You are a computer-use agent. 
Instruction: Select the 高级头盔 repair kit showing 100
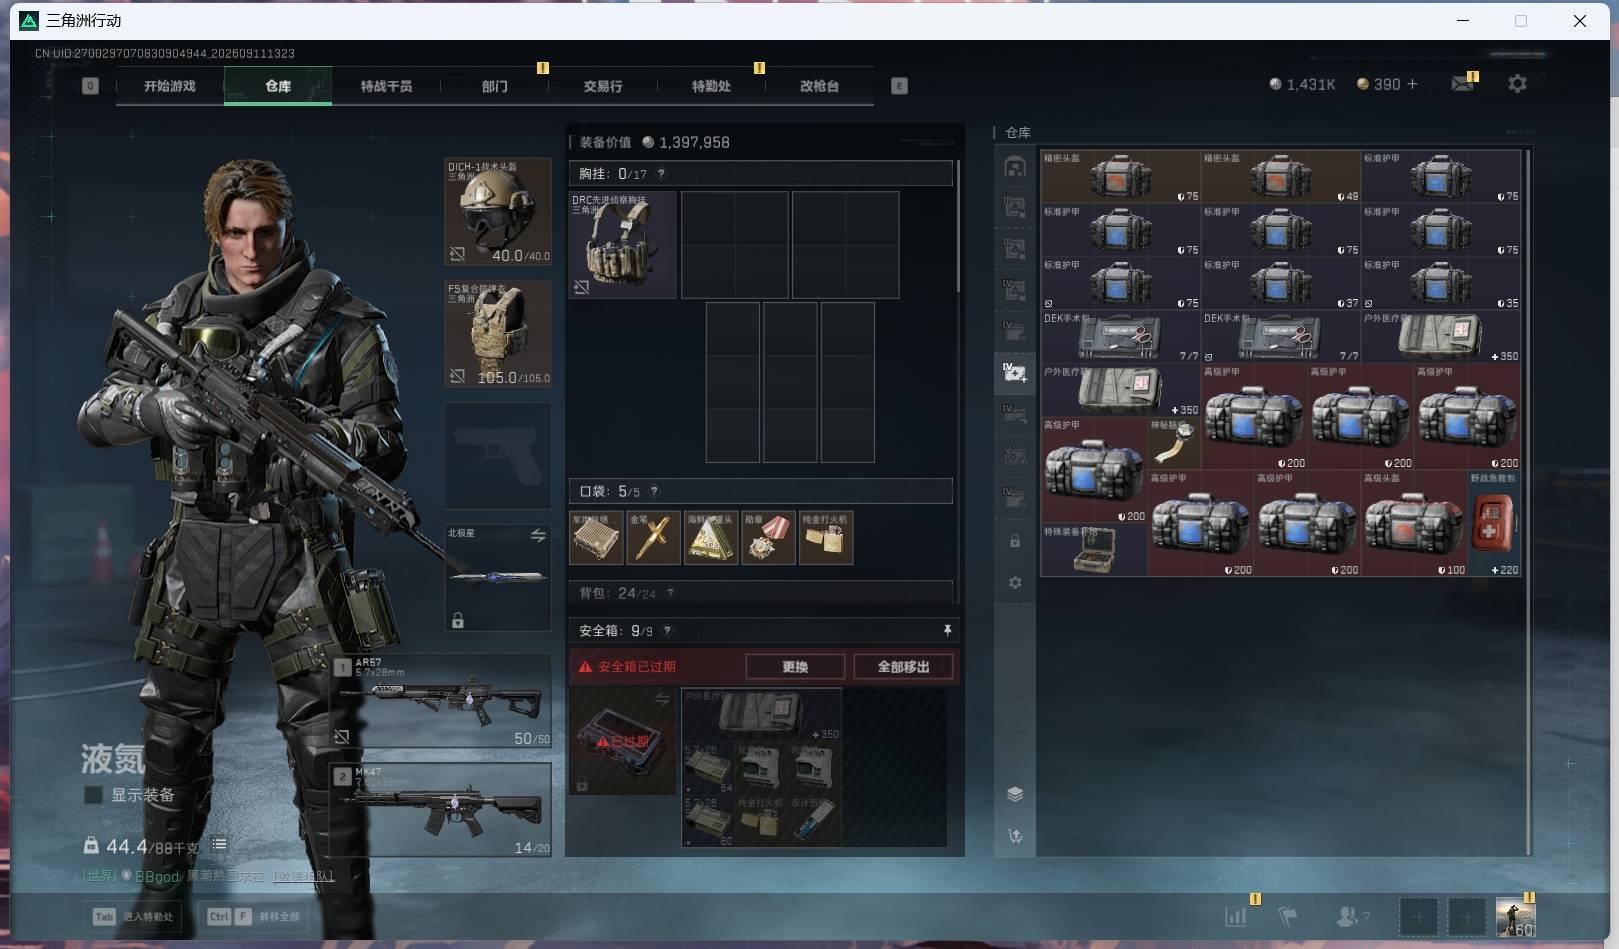coord(1414,523)
